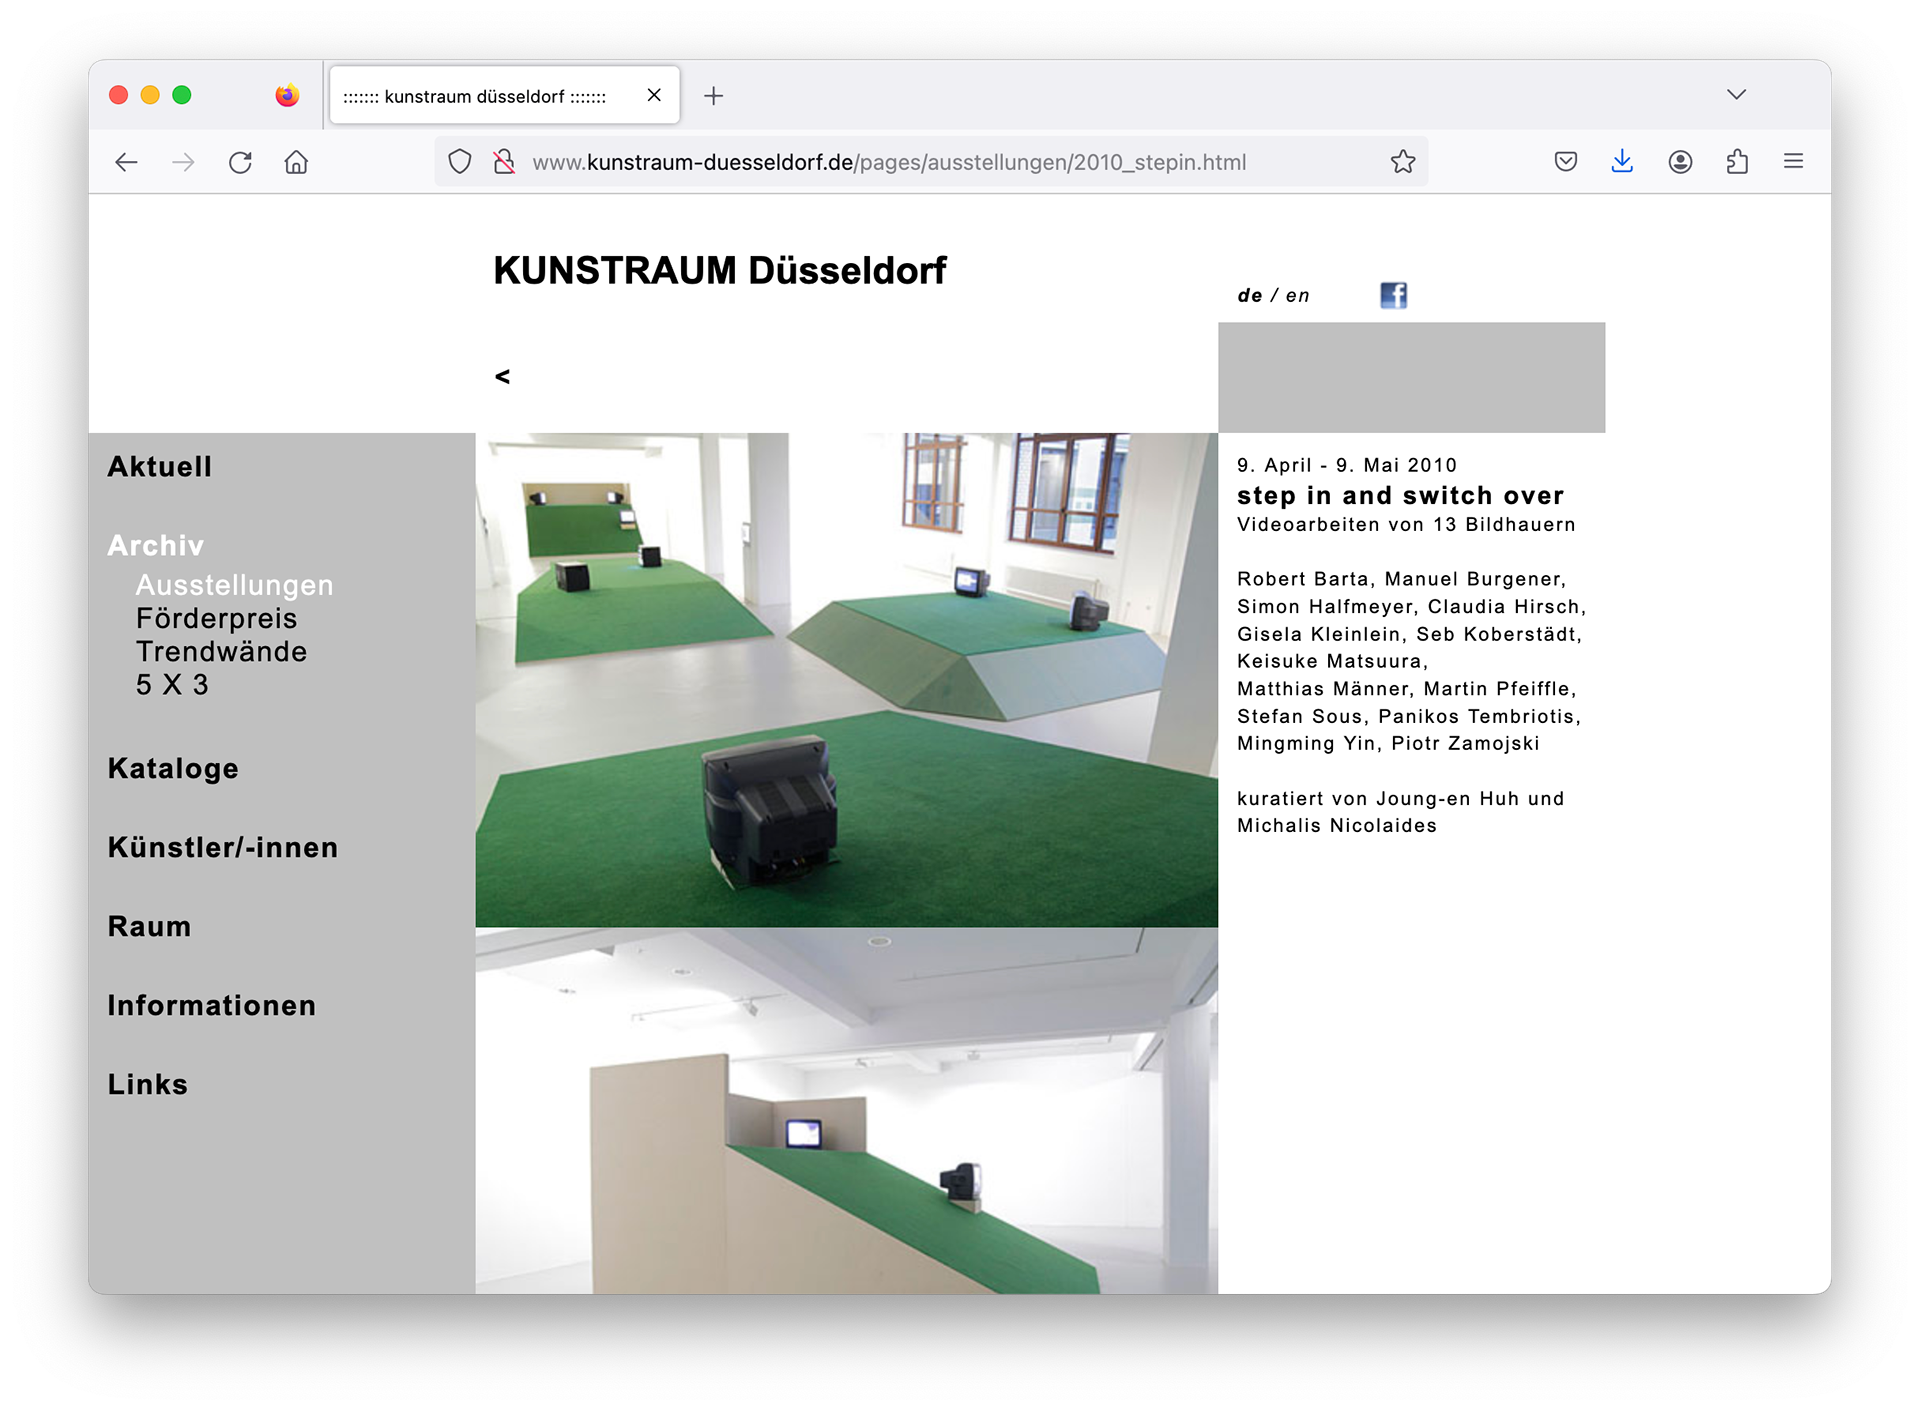Open the extensions puzzle icon
Image resolution: width=1920 pixels, height=1411 pixels.
click(x=1737, y=162)
